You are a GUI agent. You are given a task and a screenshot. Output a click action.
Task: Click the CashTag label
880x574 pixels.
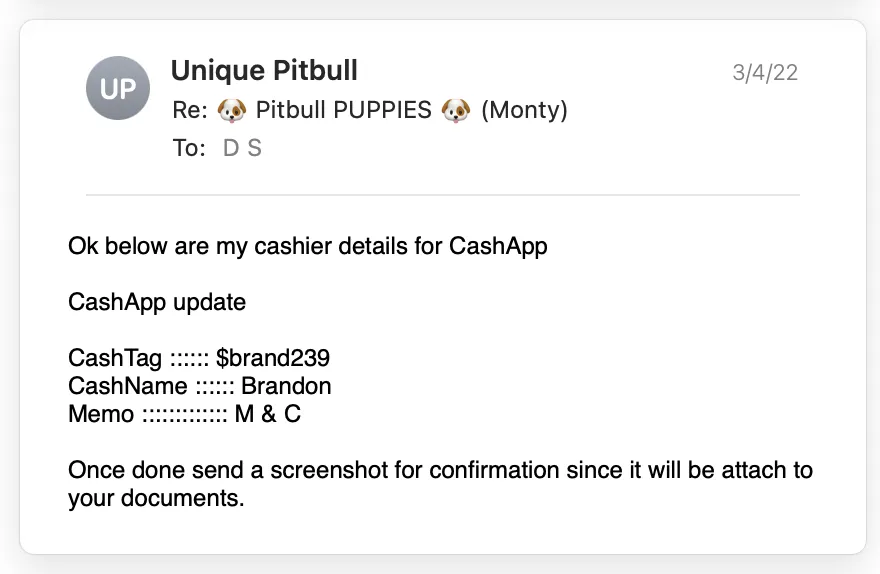(x=115, y=358)
